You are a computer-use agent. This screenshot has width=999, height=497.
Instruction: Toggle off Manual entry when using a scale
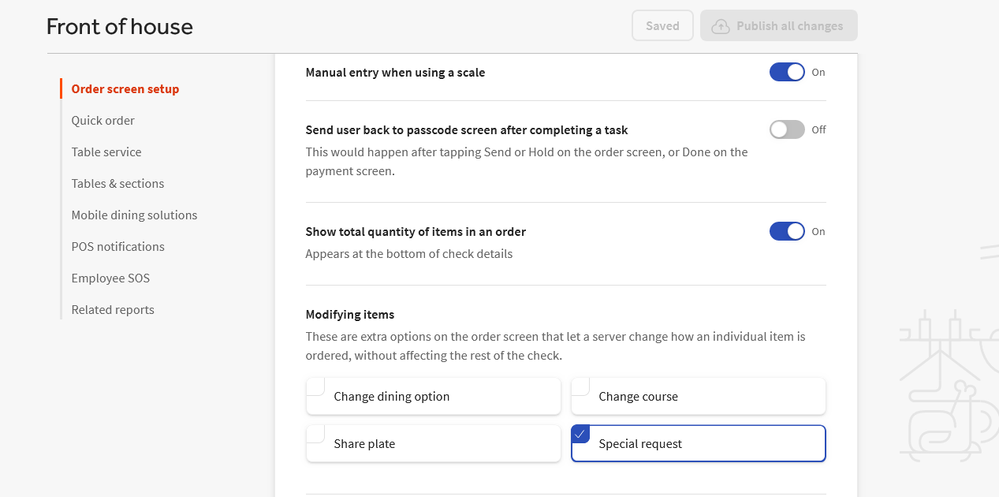(x=786, y=72)
